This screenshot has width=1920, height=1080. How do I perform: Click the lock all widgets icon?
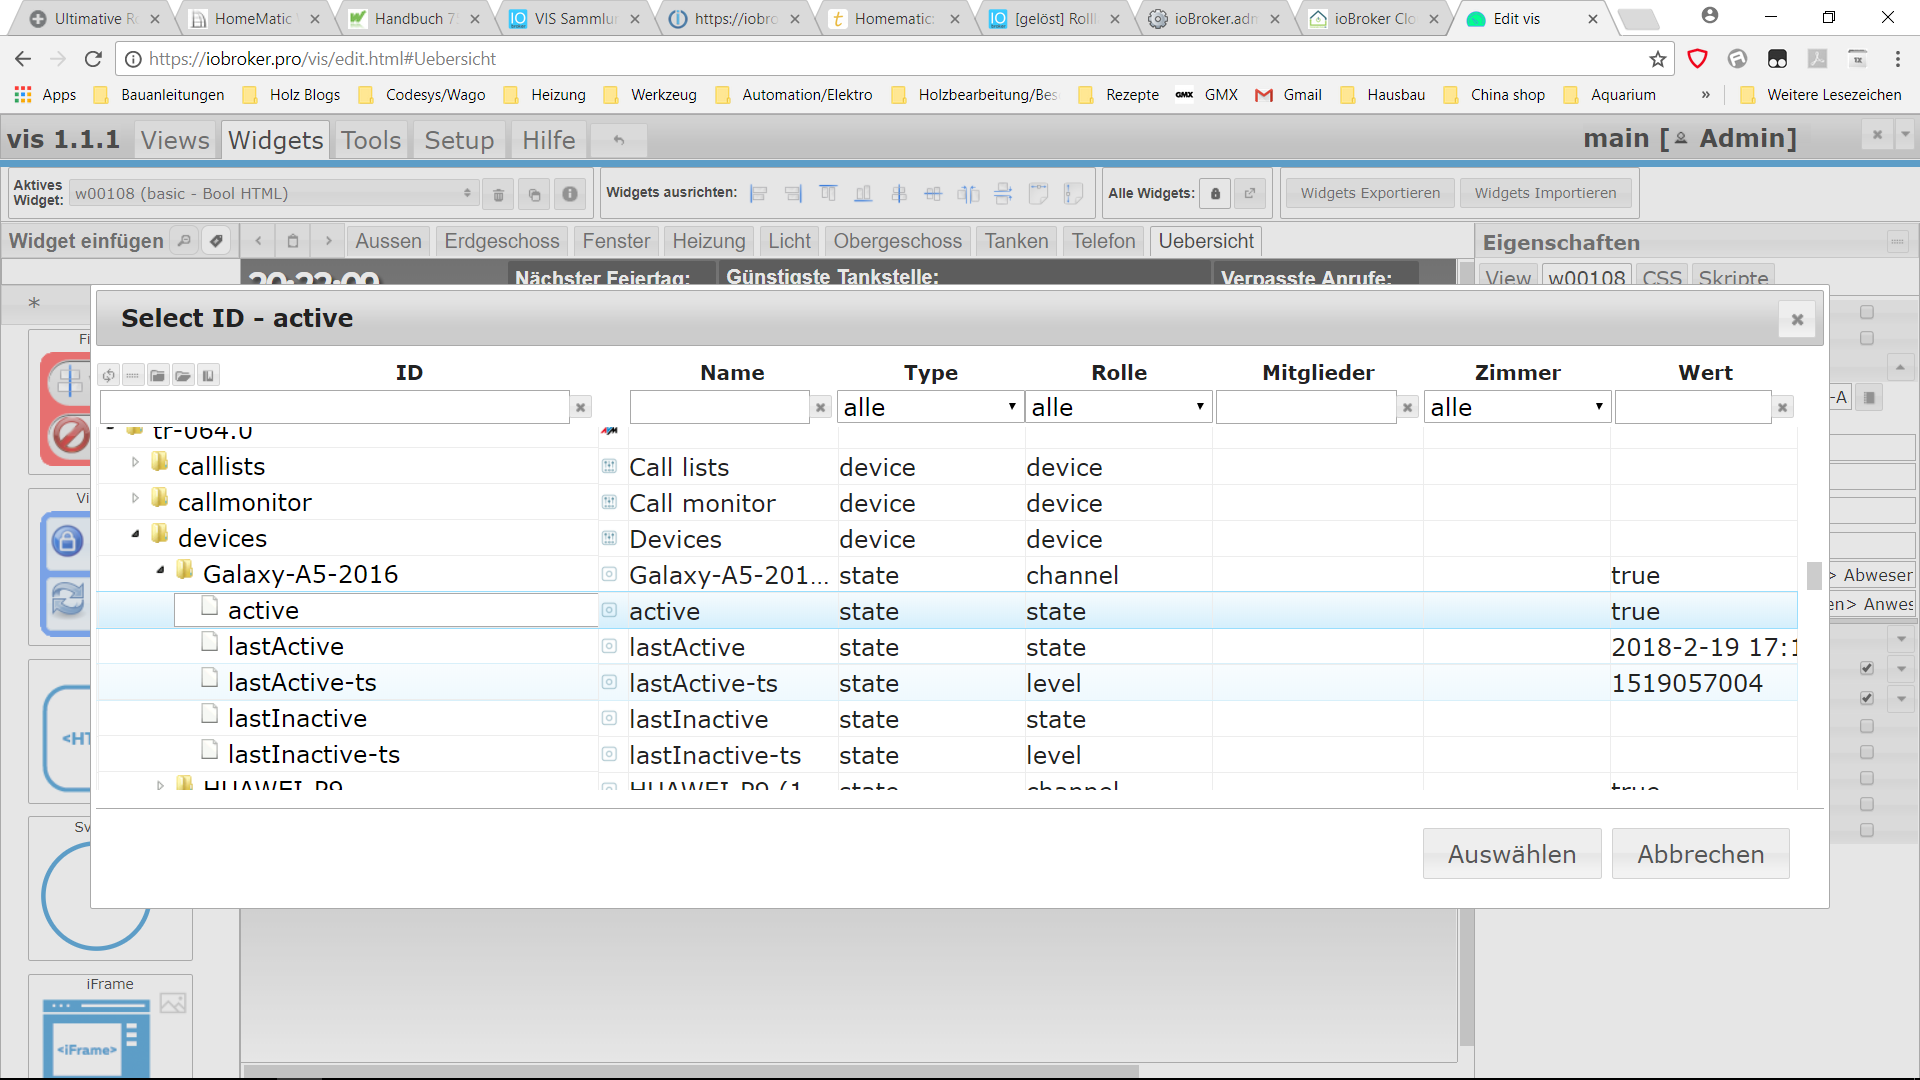1215,194
